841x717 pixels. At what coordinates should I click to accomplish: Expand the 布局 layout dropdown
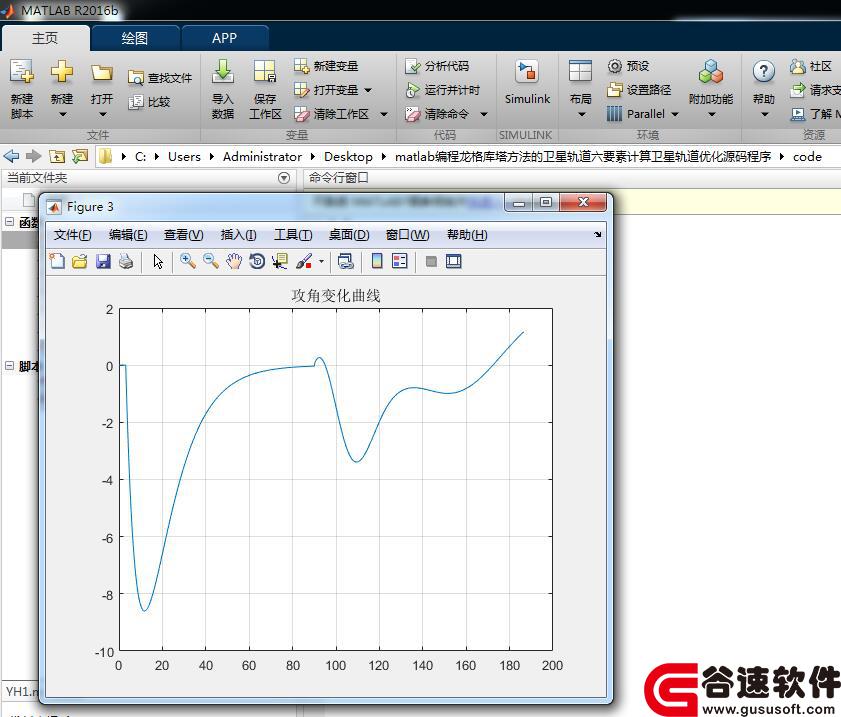581,114
